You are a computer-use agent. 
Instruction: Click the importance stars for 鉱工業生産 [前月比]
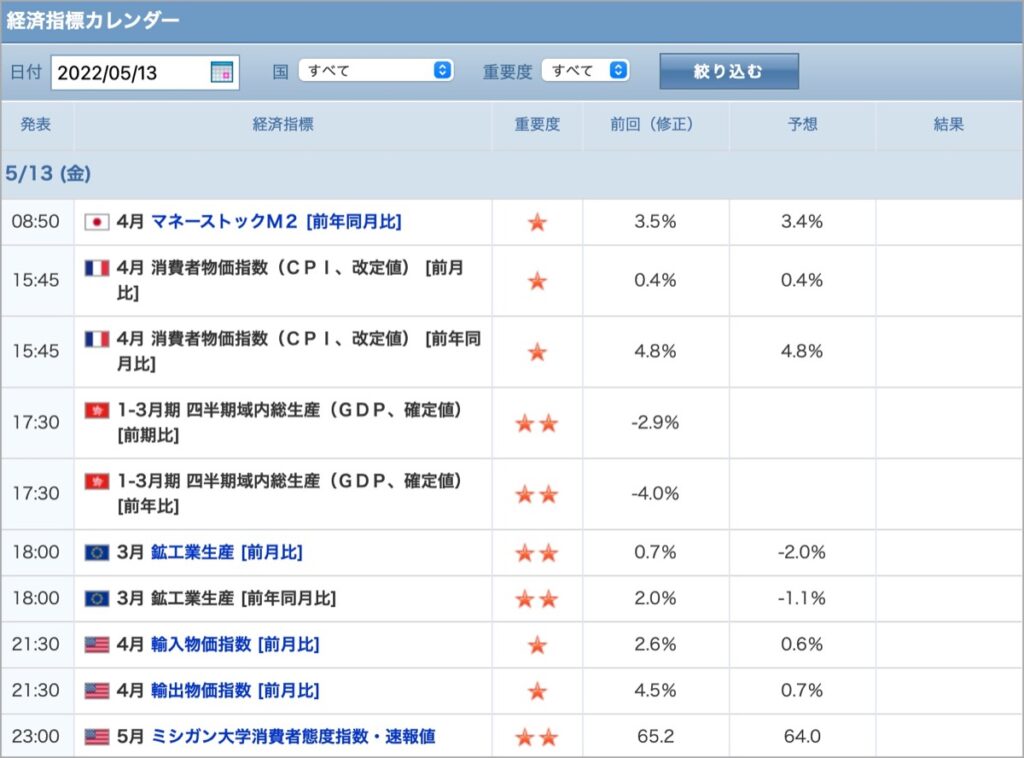click(x=537, y=553)
